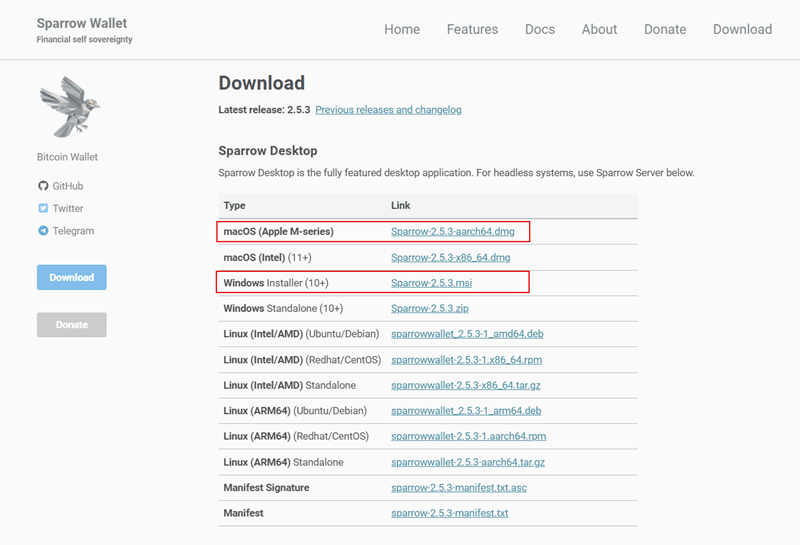The width and height of the screenshot is (800, 545).
Task: Click the 'Sparrow Desktop' section heading
Action: pos(268,151)
